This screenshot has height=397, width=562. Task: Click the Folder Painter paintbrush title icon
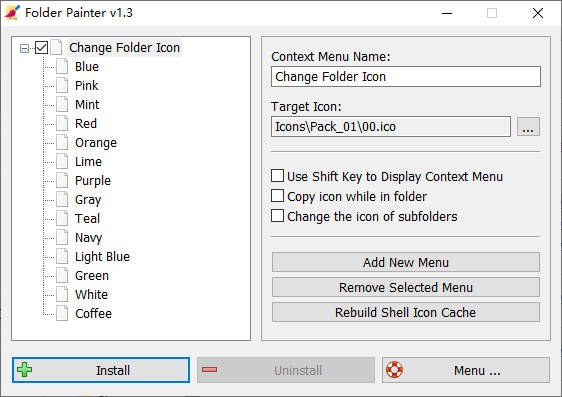pos(12,13)
